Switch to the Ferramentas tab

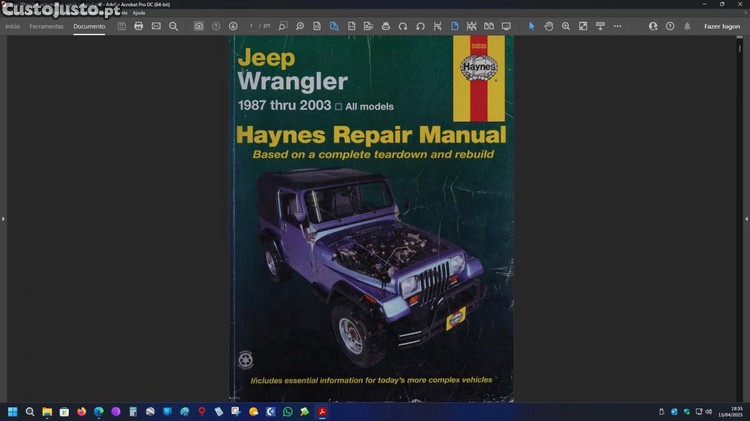(x=46, y=26)
